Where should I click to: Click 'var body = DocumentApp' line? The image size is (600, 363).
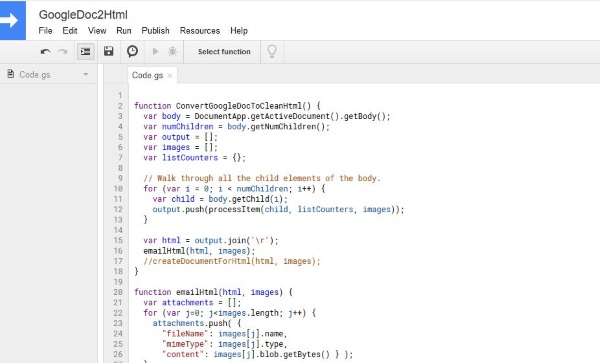267,116
